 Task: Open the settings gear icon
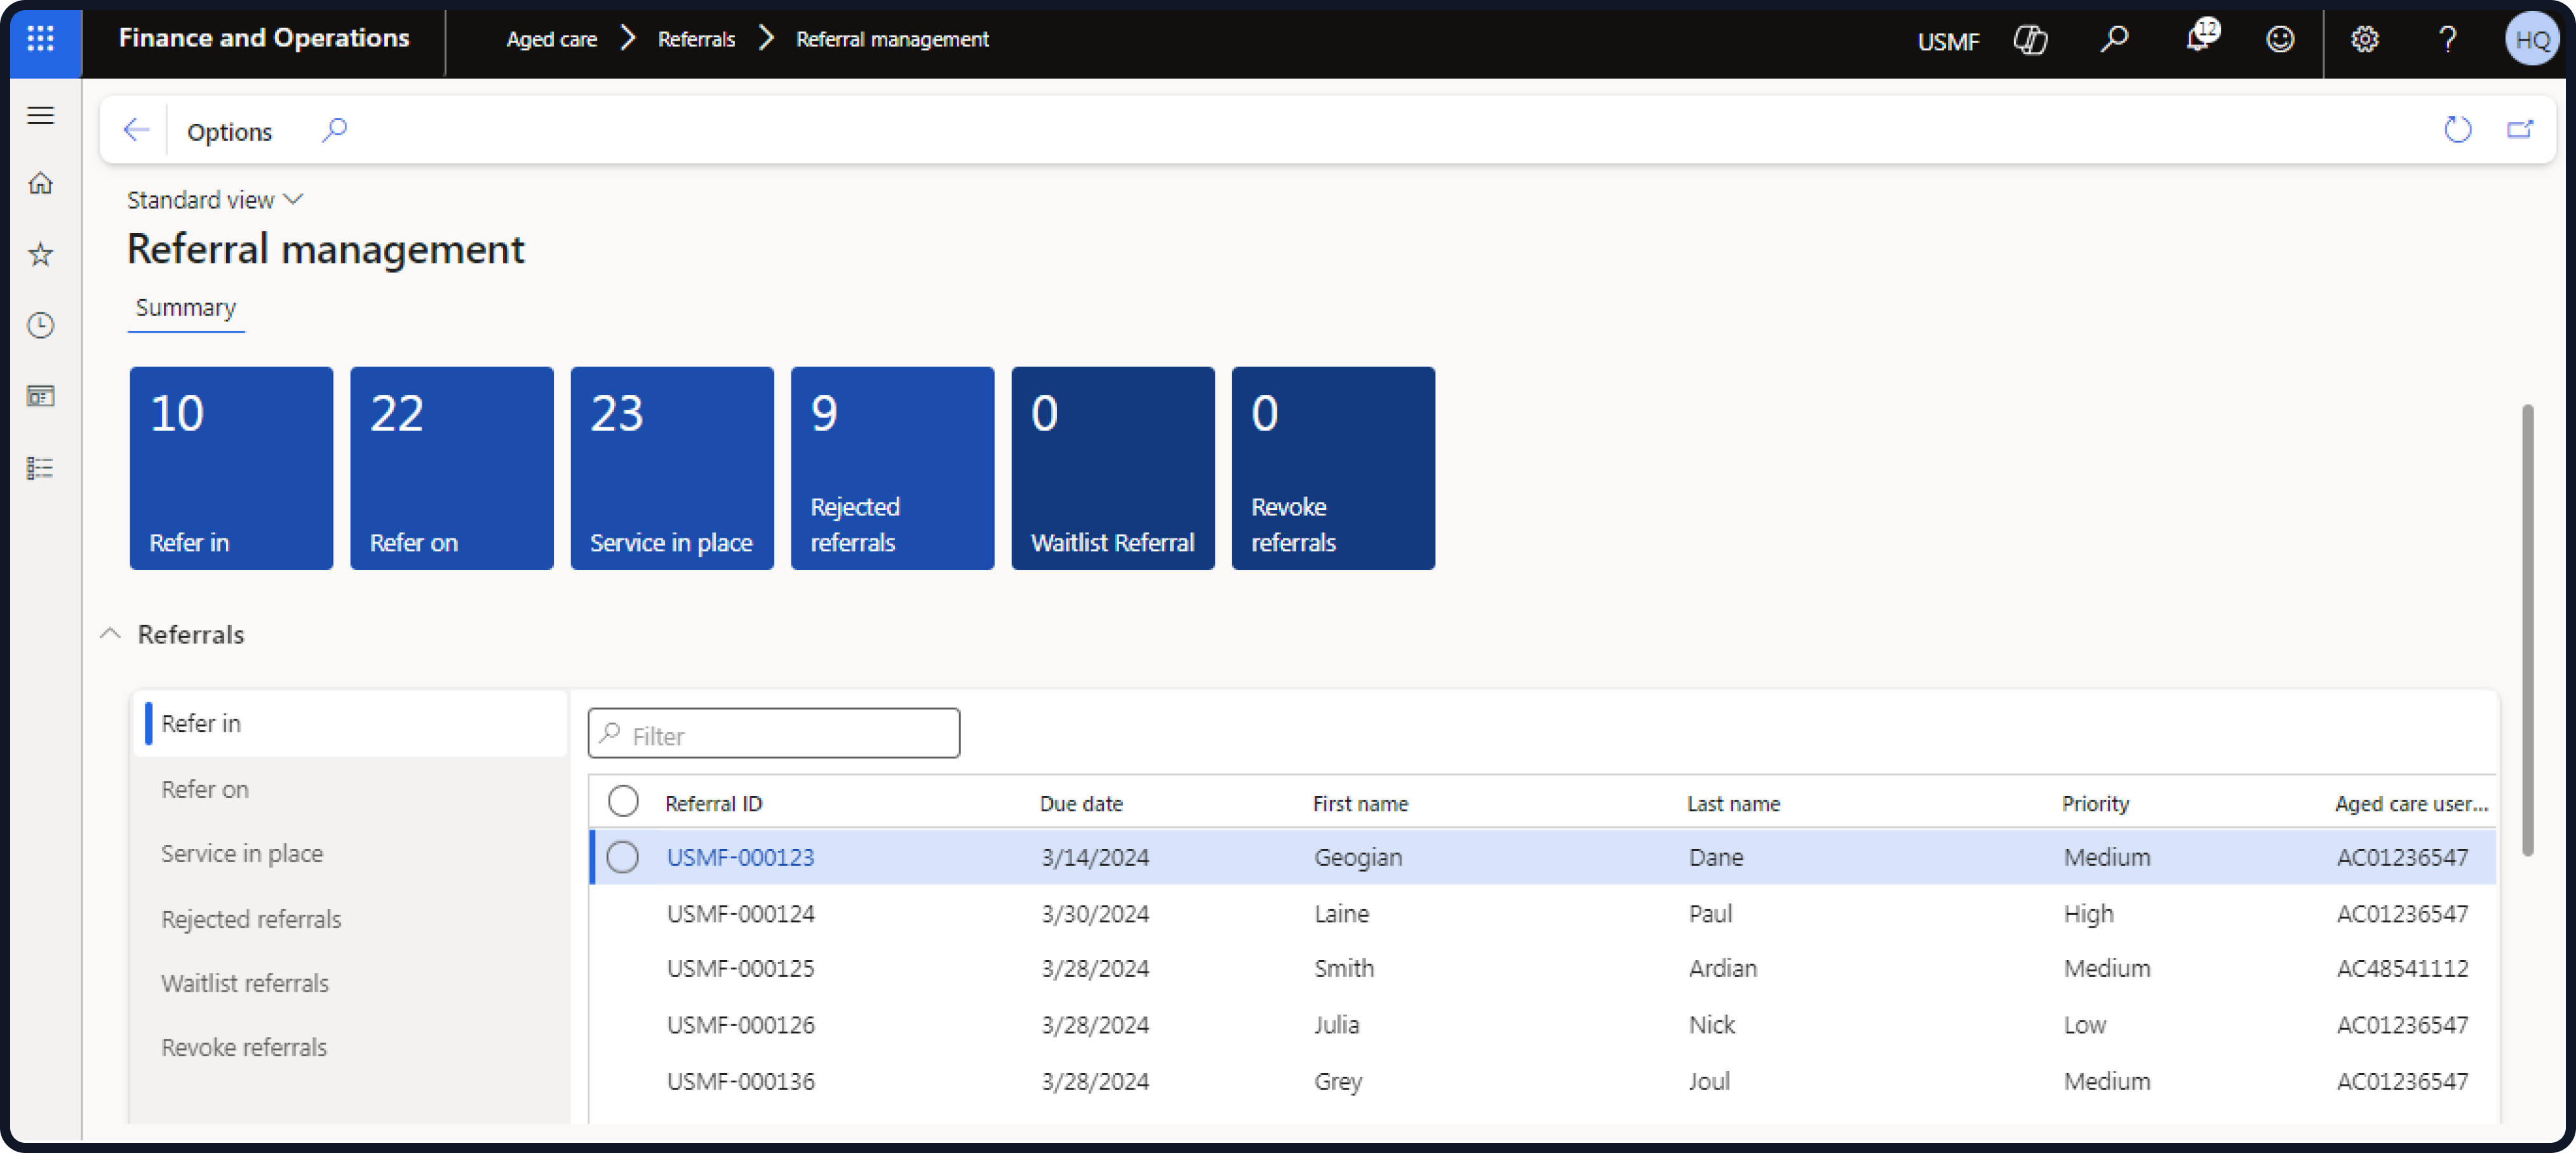click(2364, 40)
